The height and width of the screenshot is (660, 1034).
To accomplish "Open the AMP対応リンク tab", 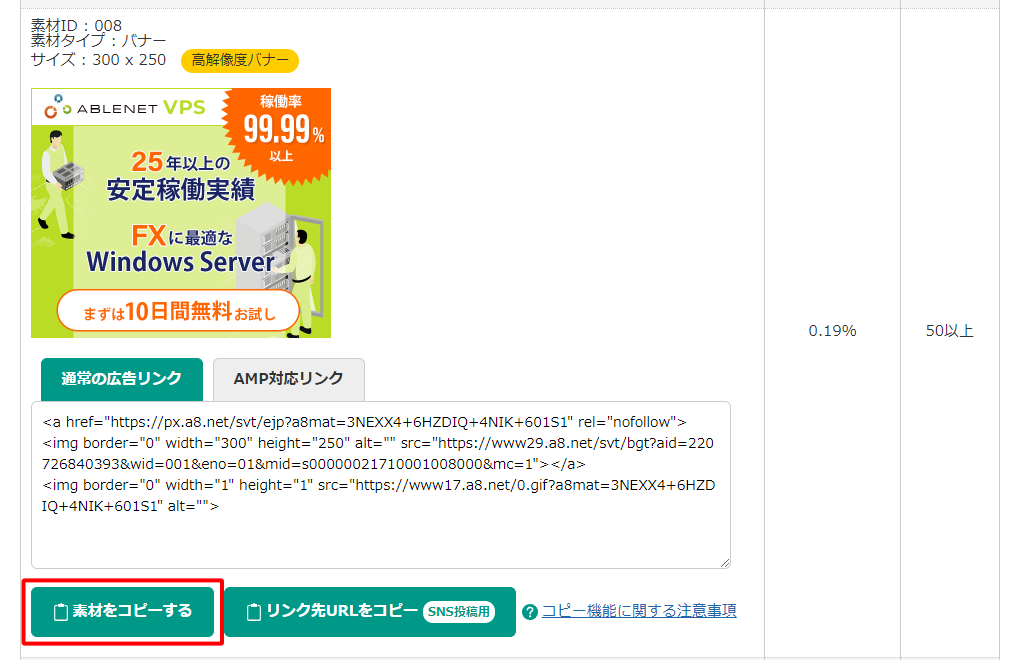I will pyautogui.click(x=288, y=379).
